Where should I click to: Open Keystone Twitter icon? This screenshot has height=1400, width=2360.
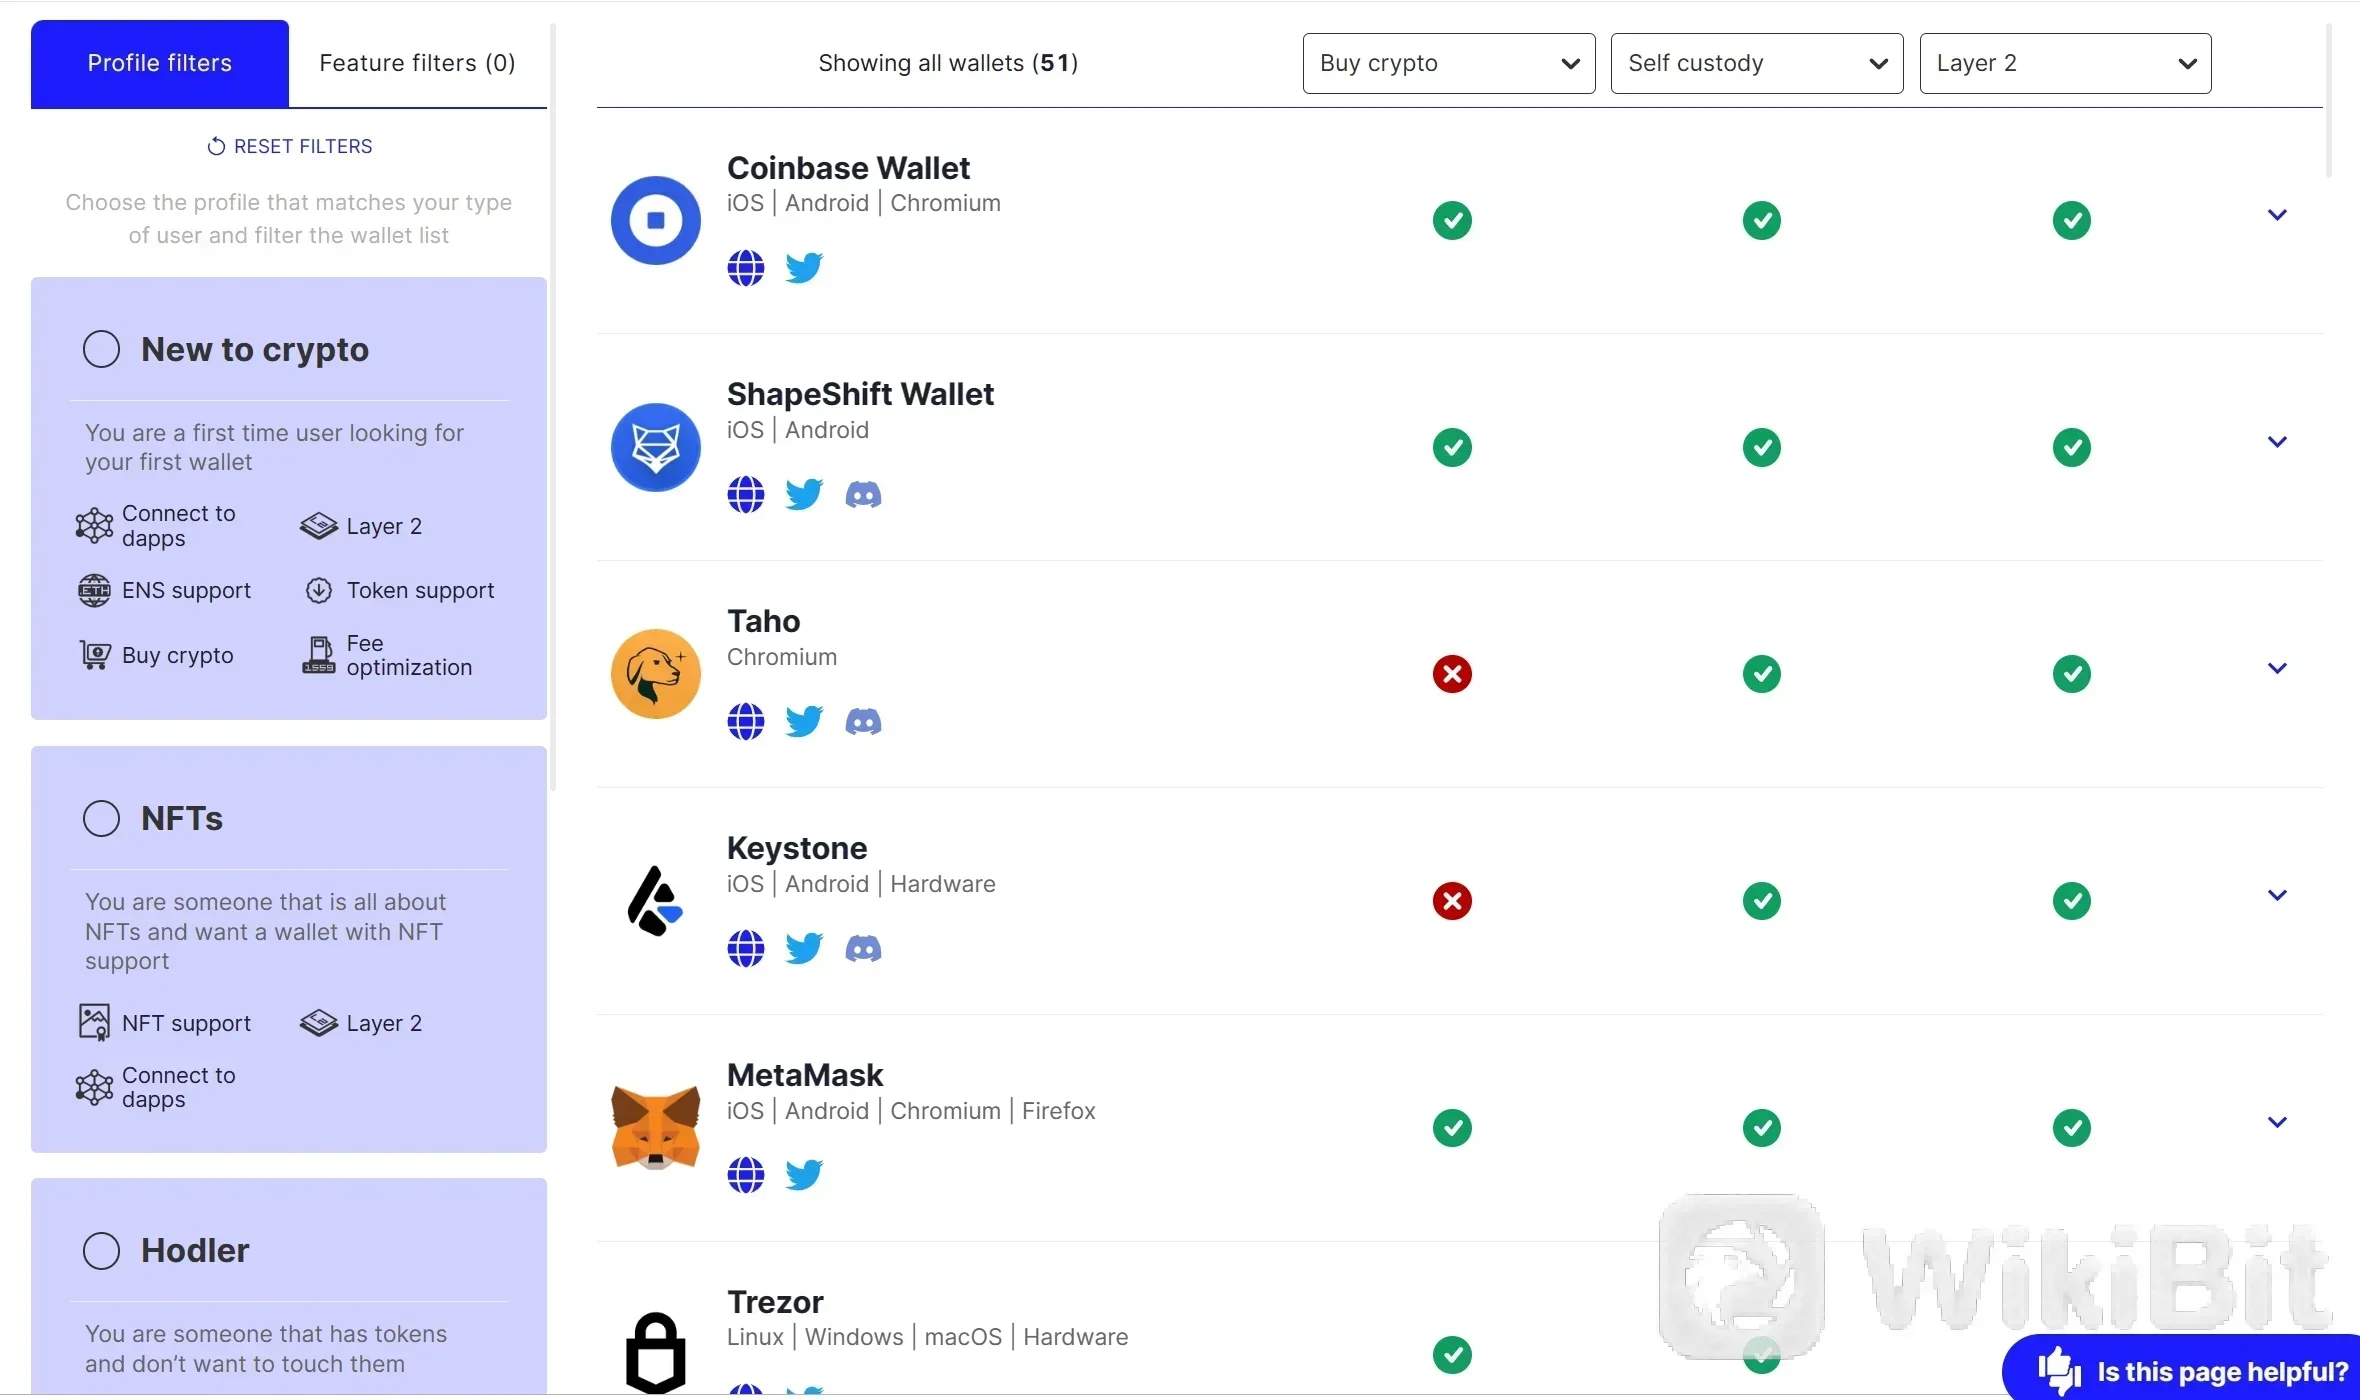click(804, 949)
